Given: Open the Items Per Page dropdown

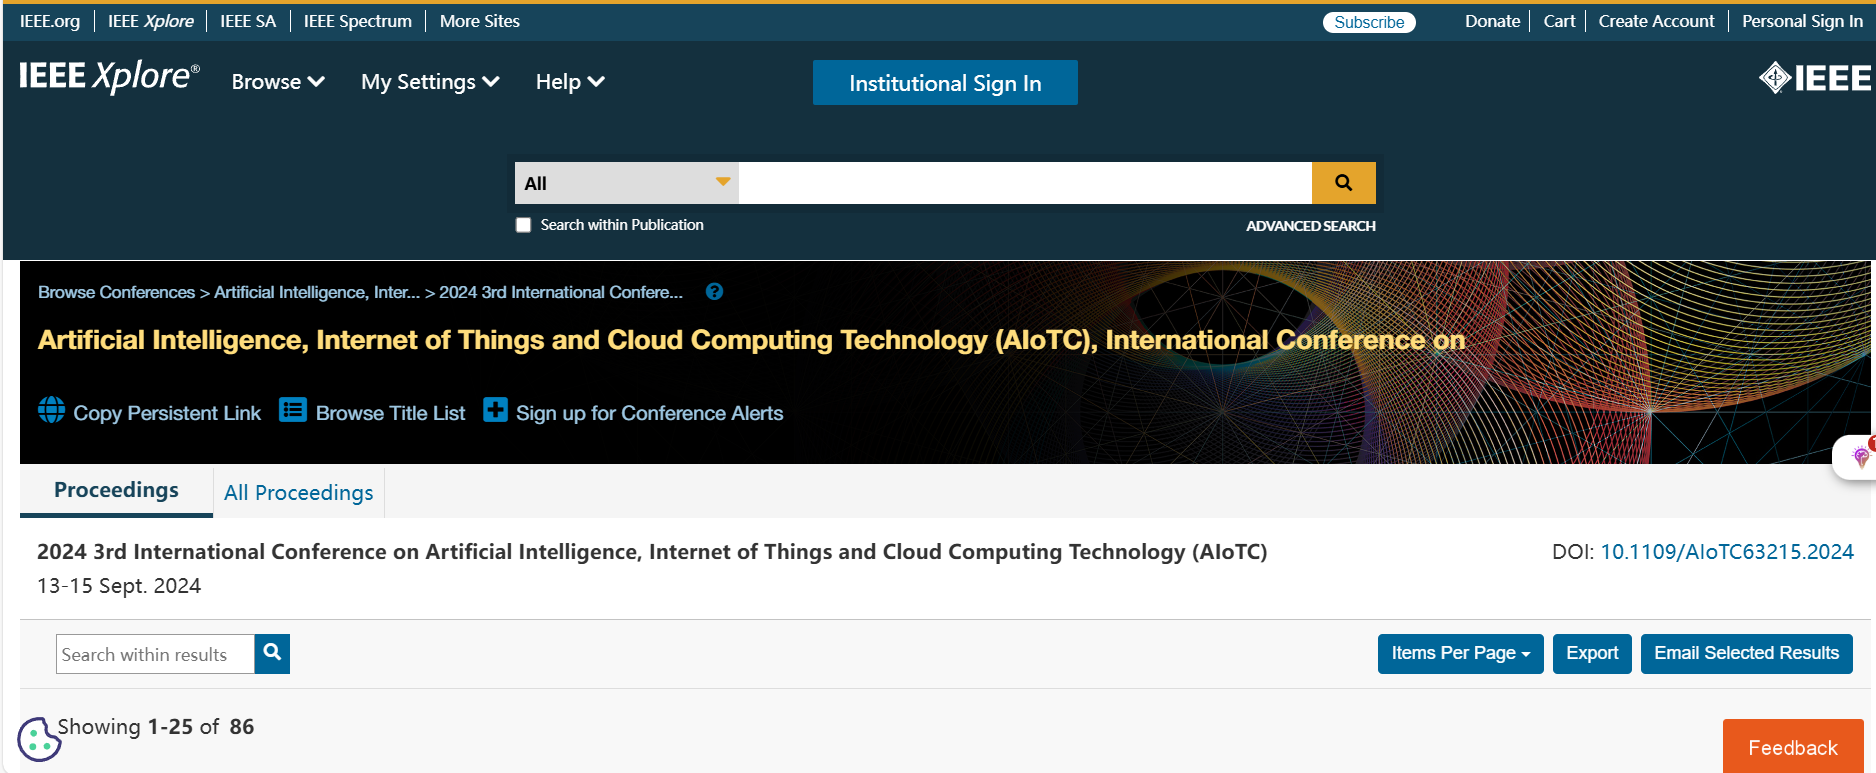Looking at the screenshot, I should click(x=1460, y=654).
